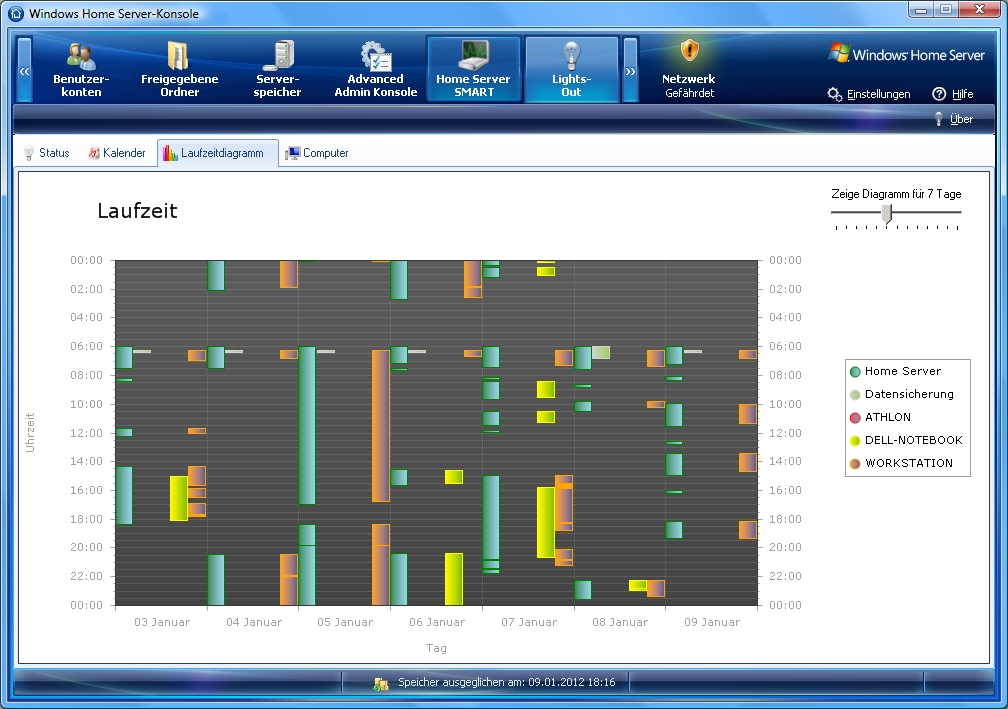Click the '09 Januar' axis label

[x=712, y=622]
